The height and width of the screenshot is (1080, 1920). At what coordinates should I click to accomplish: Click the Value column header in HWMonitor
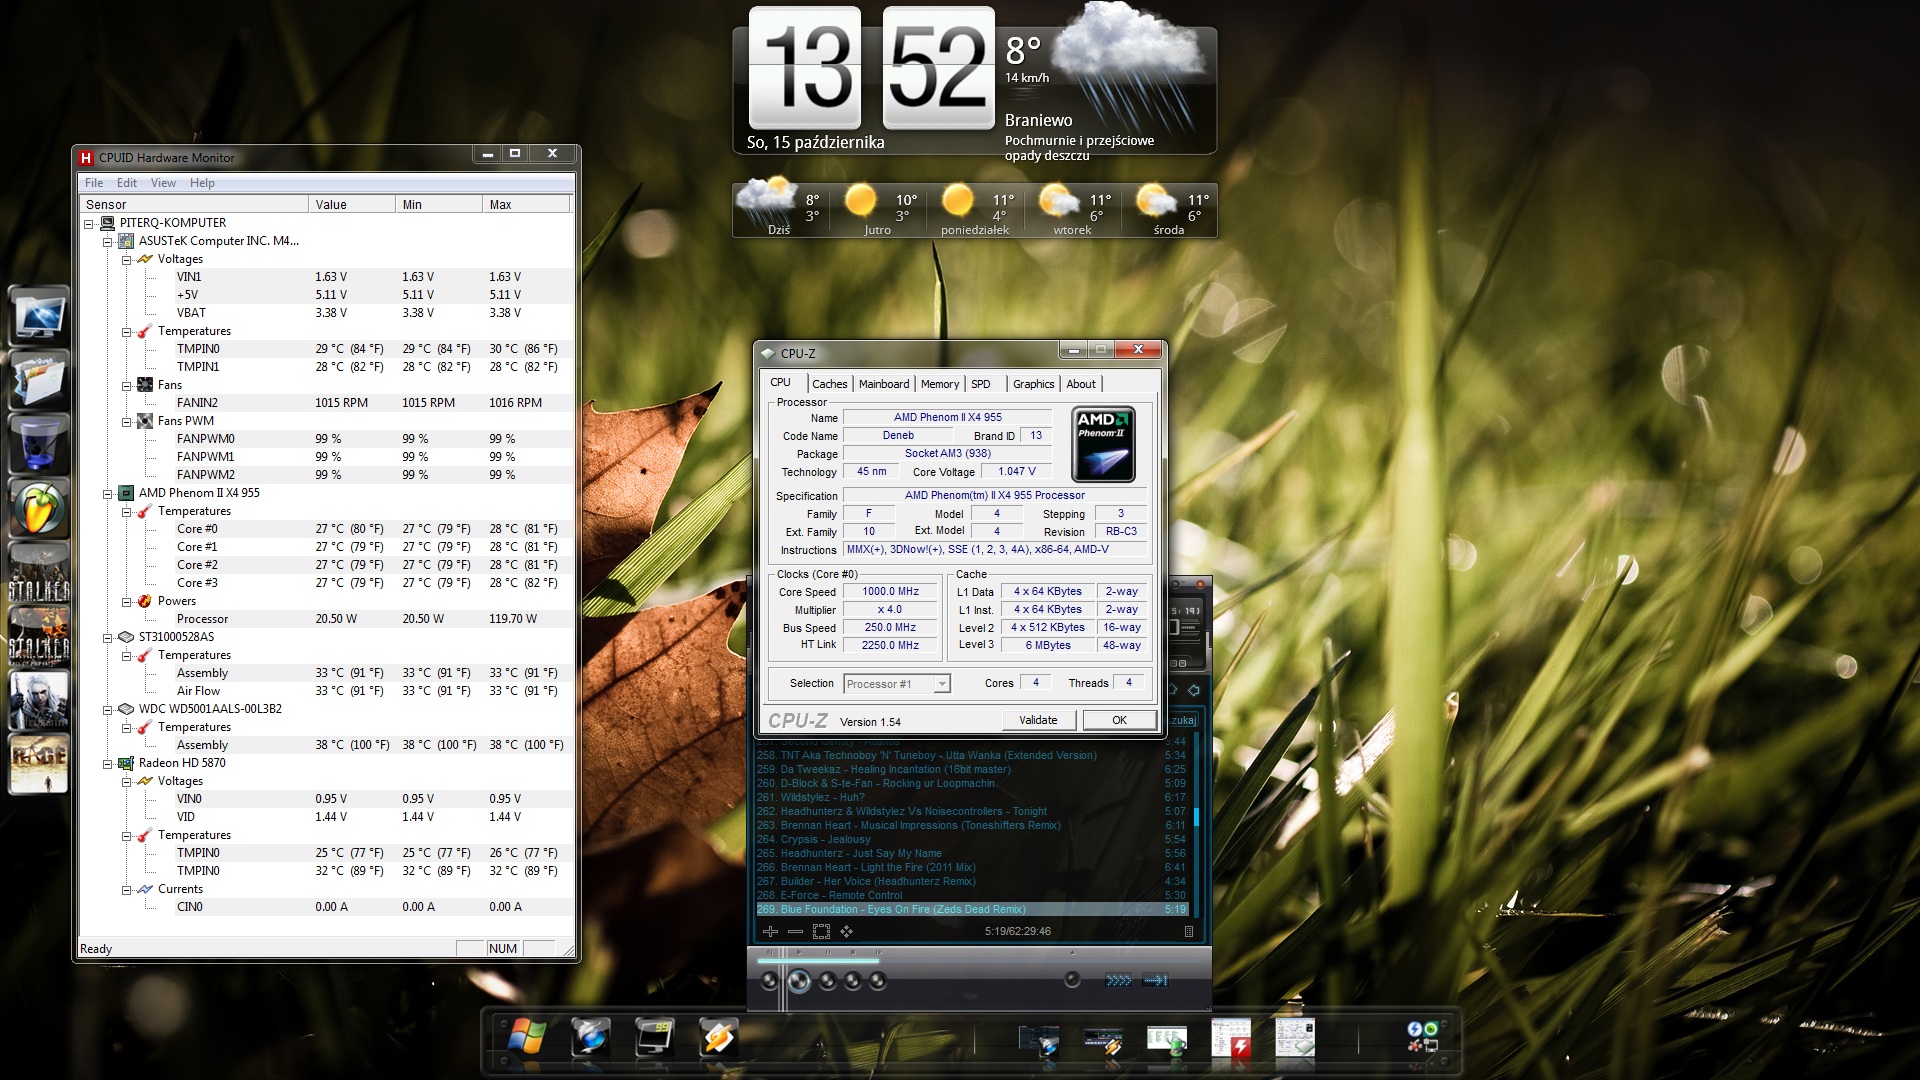(351, 204)
